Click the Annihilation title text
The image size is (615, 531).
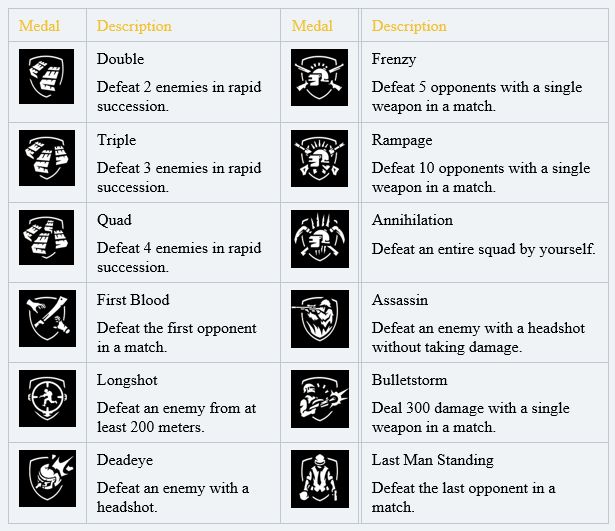click(412, 220)
